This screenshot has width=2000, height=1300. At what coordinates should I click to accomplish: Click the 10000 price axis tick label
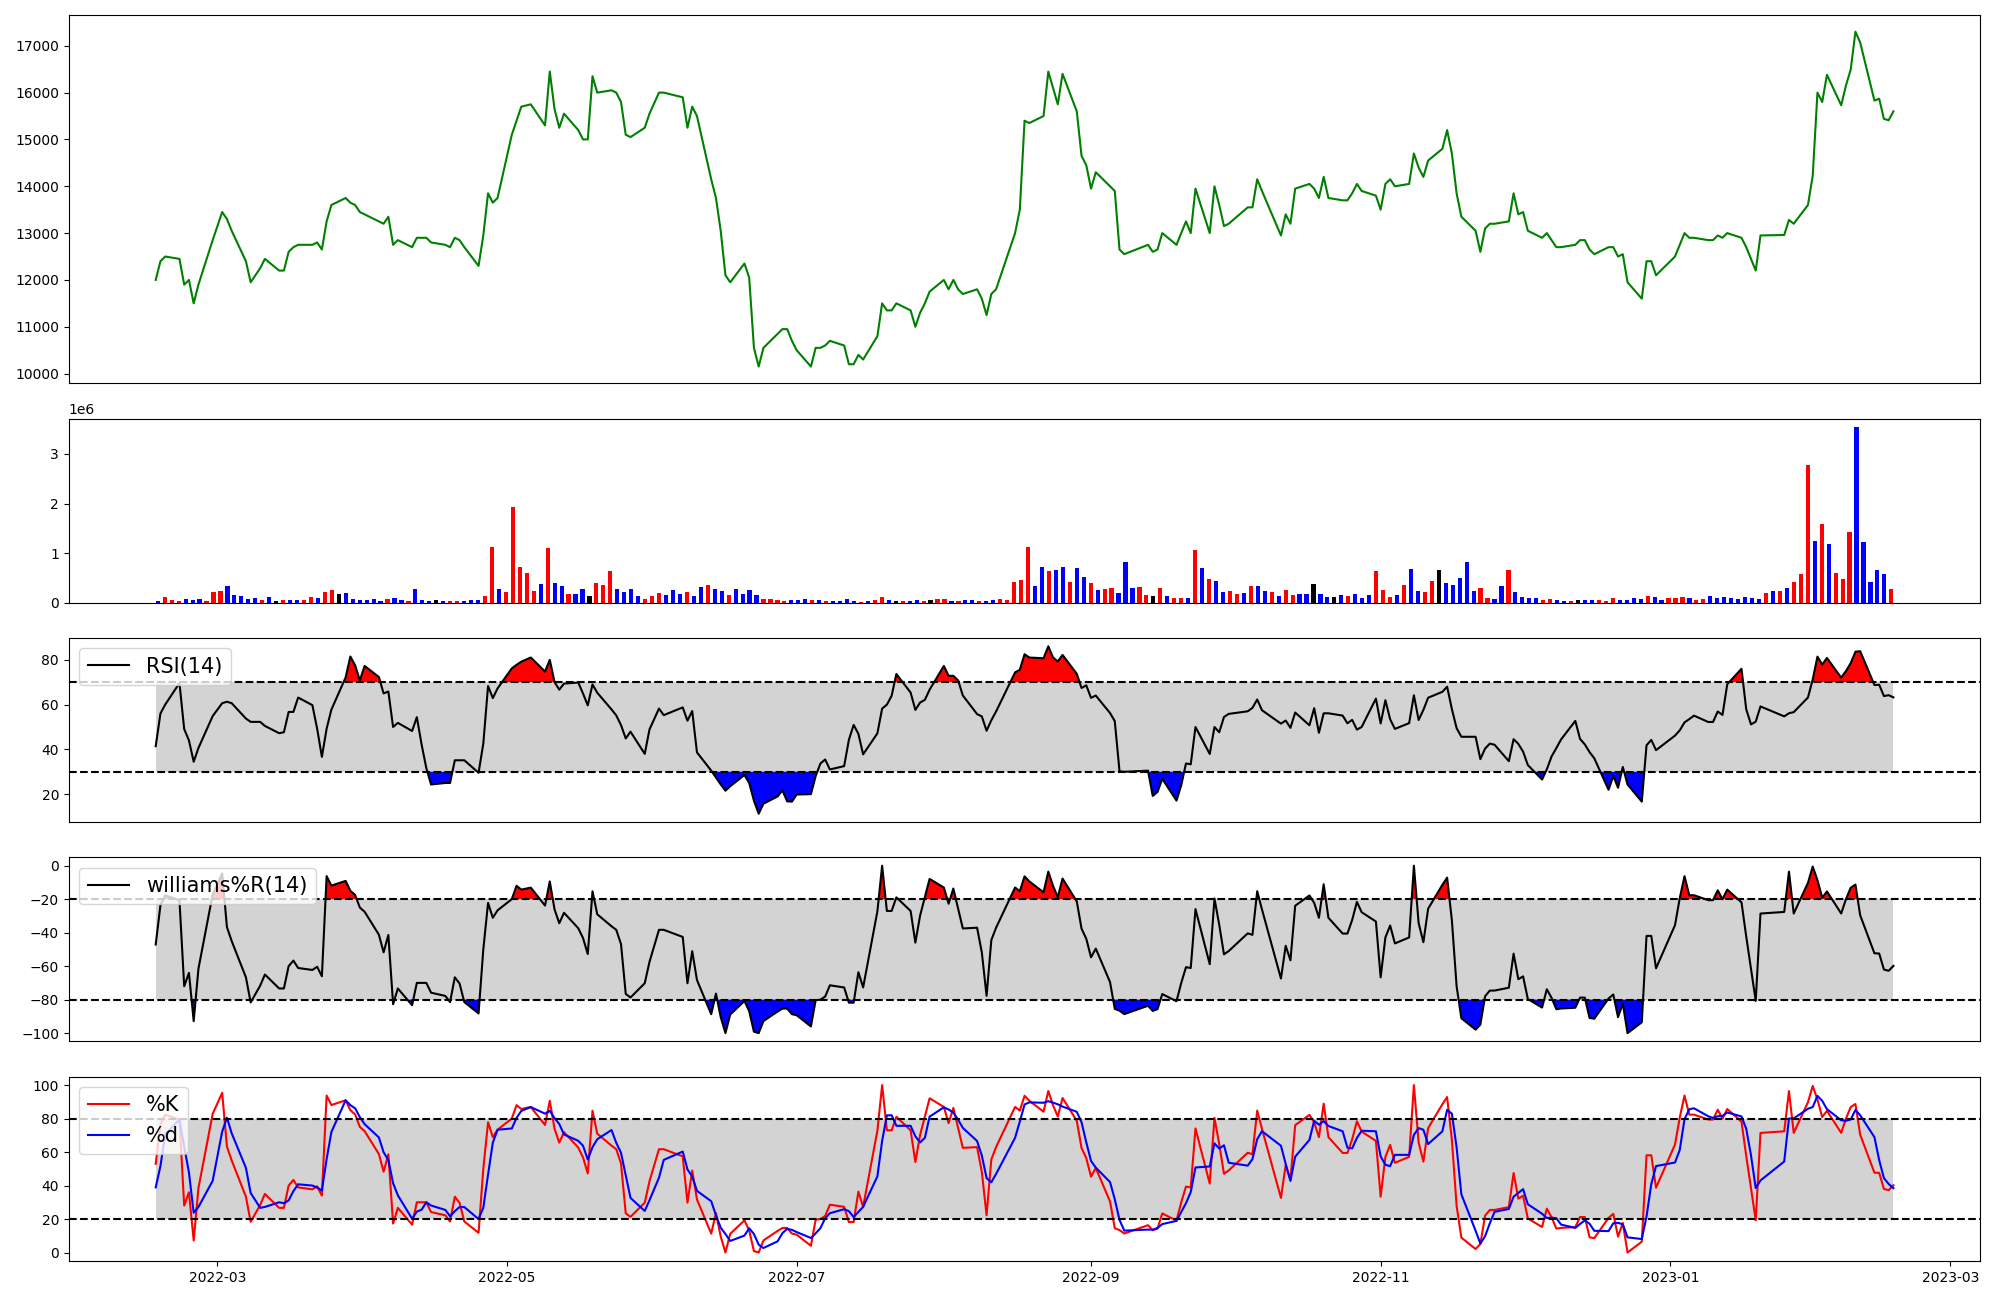(x=37, y=374)
